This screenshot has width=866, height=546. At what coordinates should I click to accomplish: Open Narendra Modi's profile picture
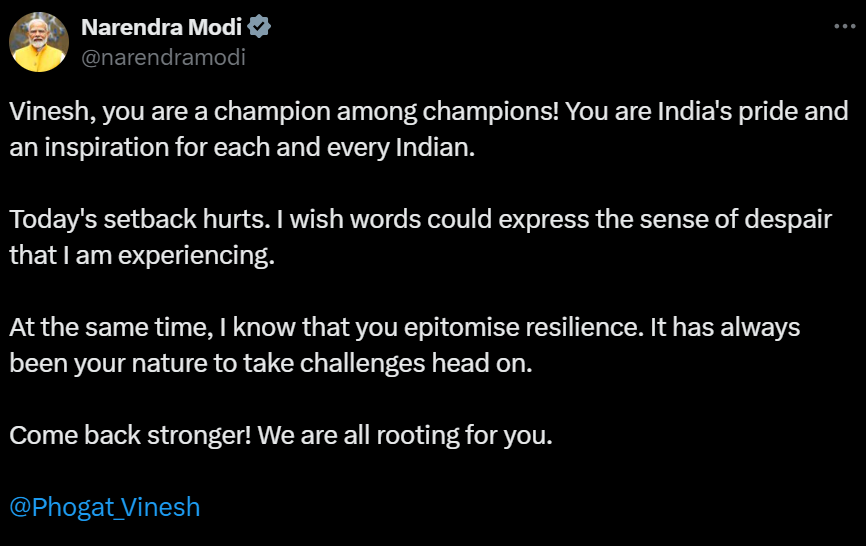(x=38, y=42)
